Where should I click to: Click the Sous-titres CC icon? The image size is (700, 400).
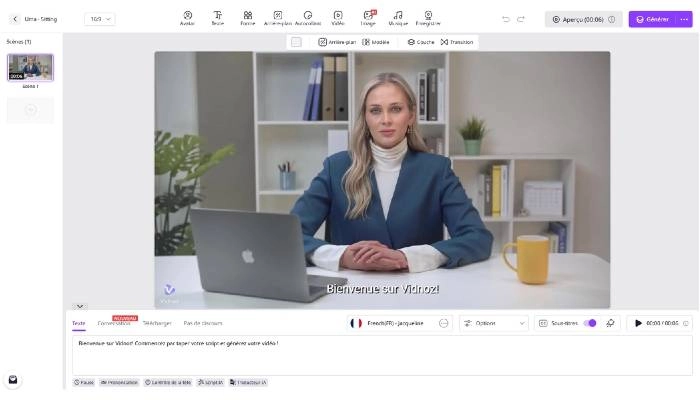click(x=543, y=323)
